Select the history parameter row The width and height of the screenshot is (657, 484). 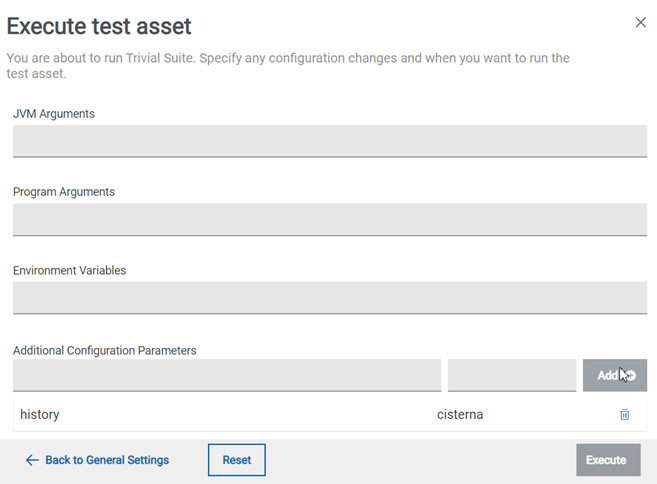pos(200,414)
